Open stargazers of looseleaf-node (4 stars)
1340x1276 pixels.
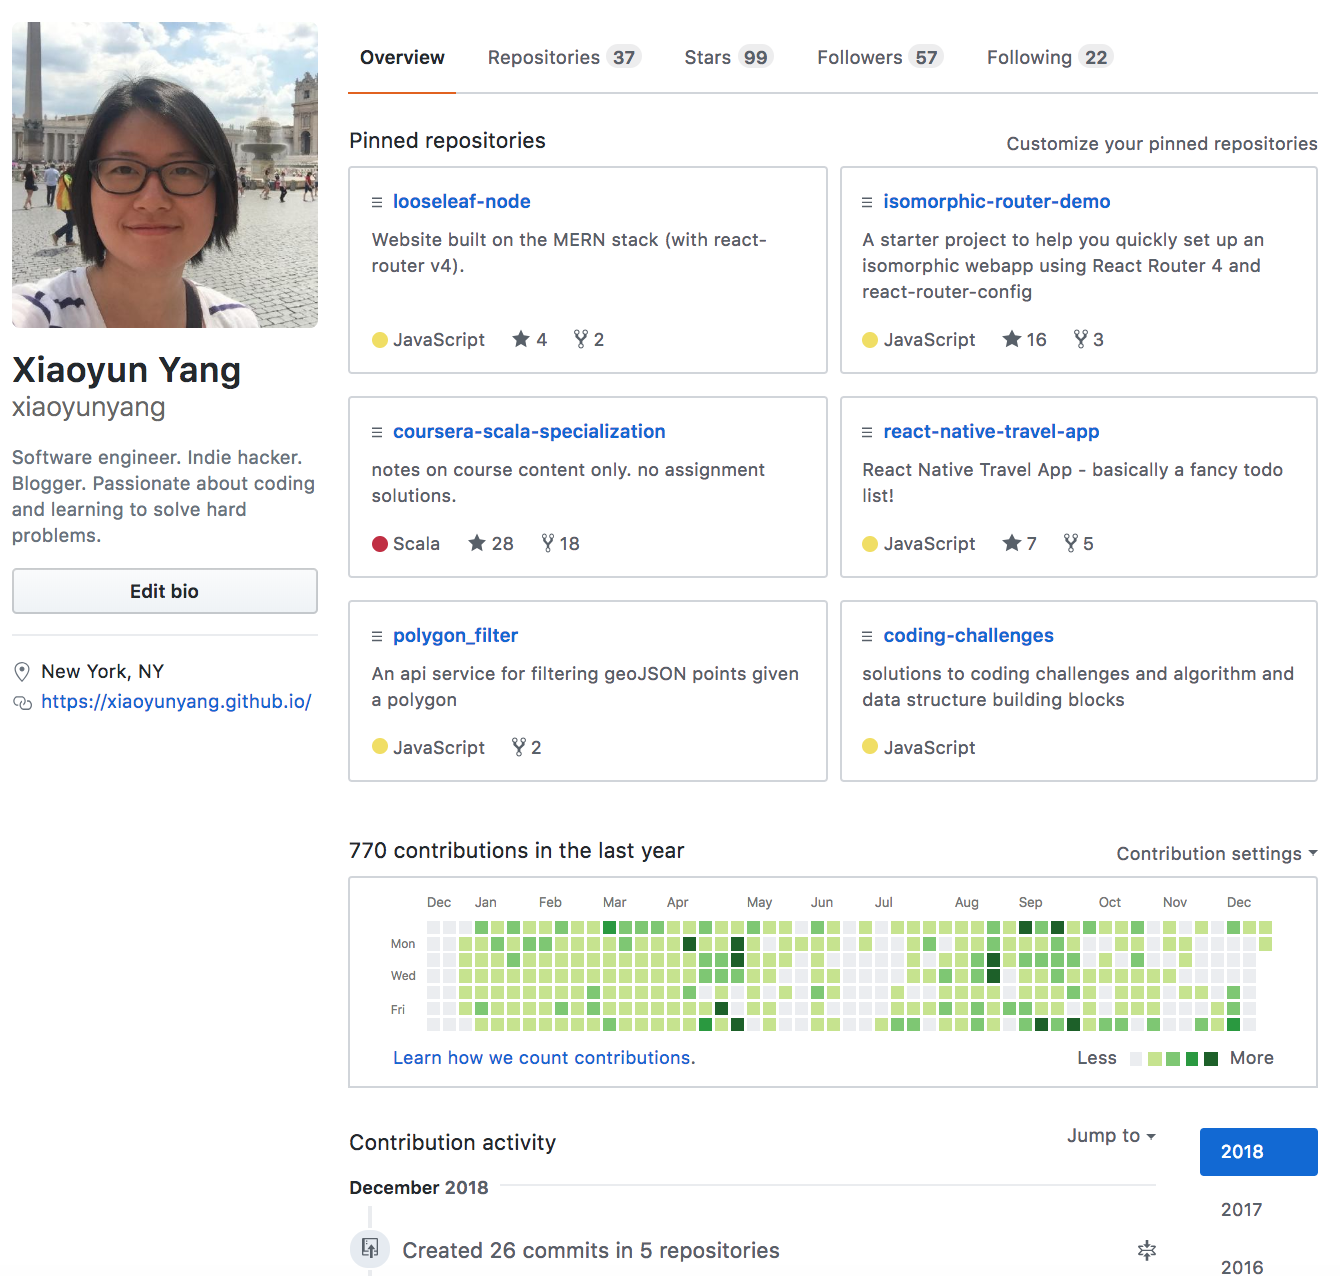coord(530,340)
